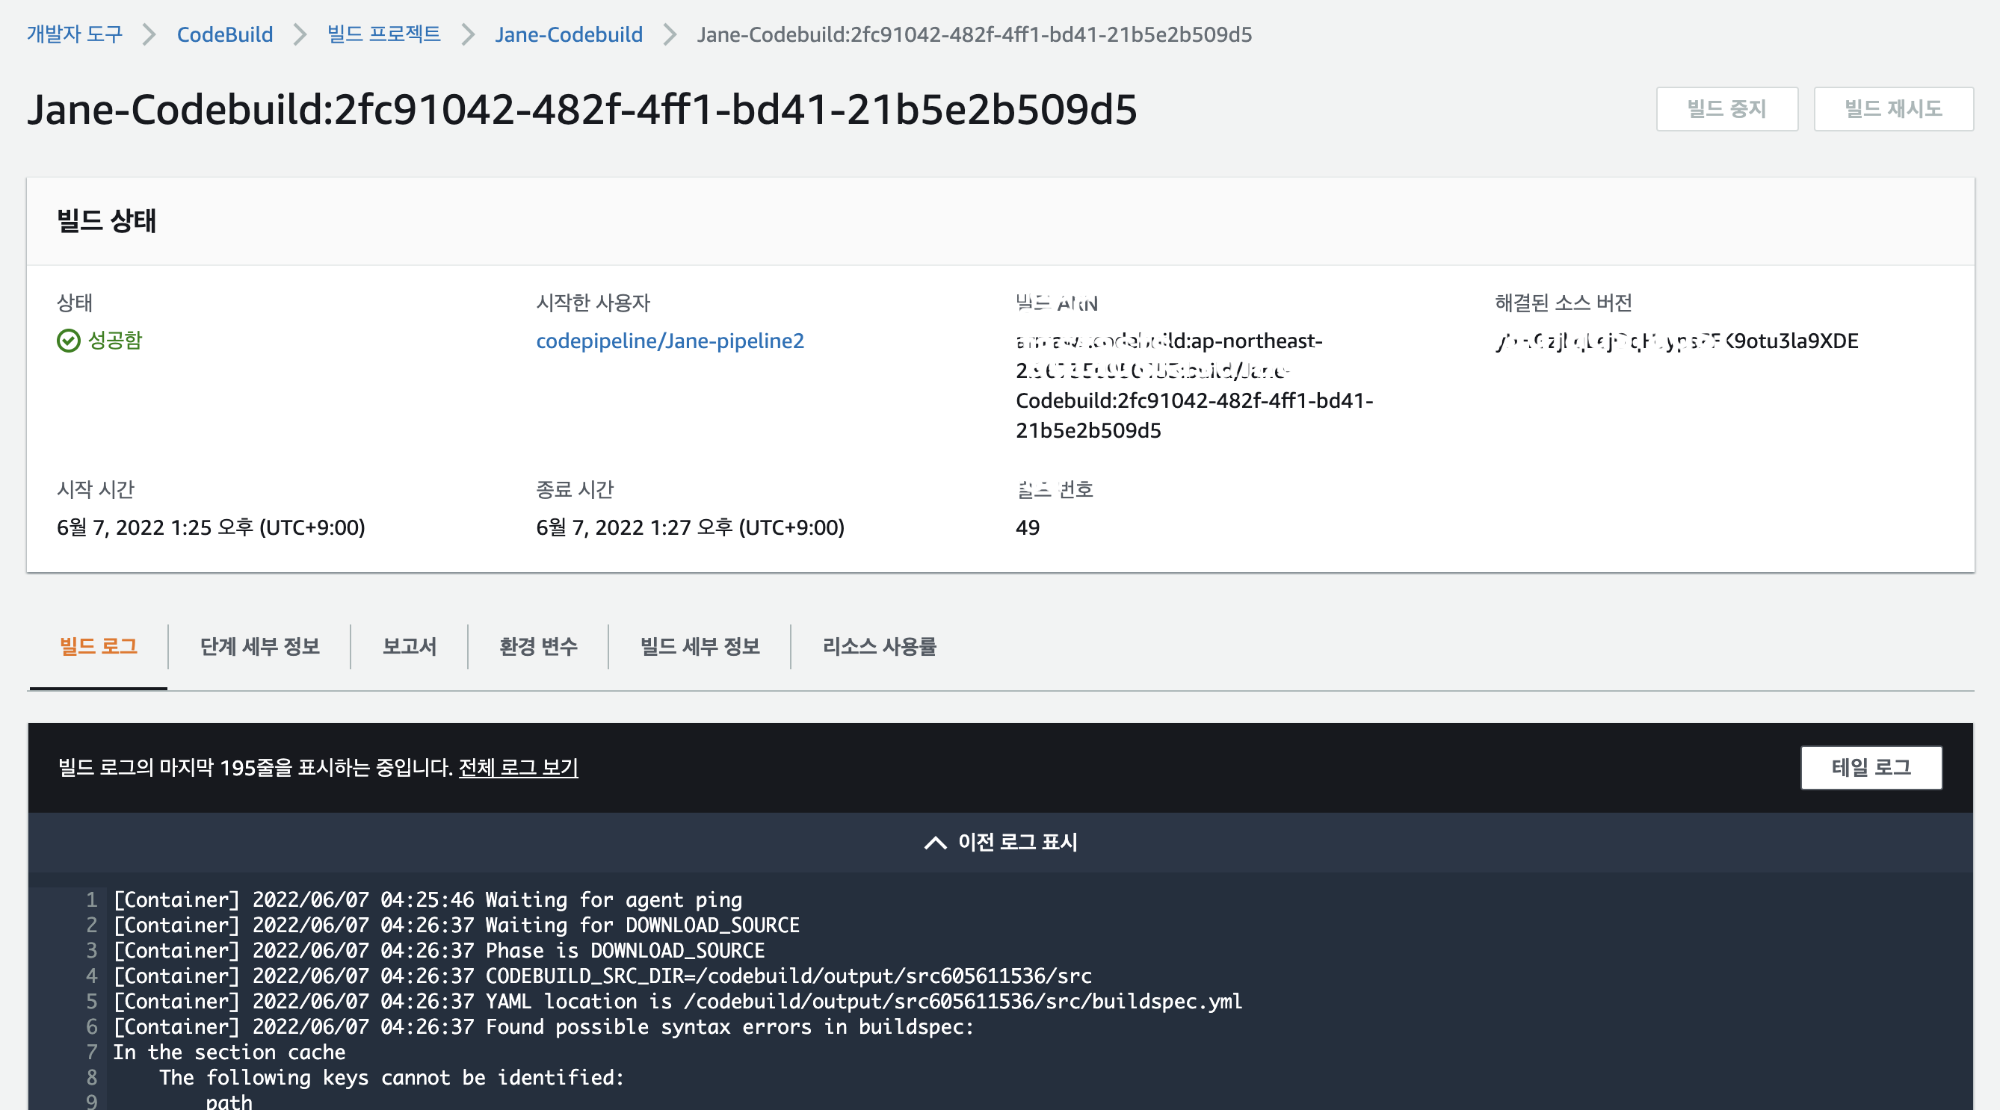Image resolution: width=2000 pixels, height=1110 pixels.
Task: Switch to the 단계 세부 정보 tab
Action: tap(259, 646)
